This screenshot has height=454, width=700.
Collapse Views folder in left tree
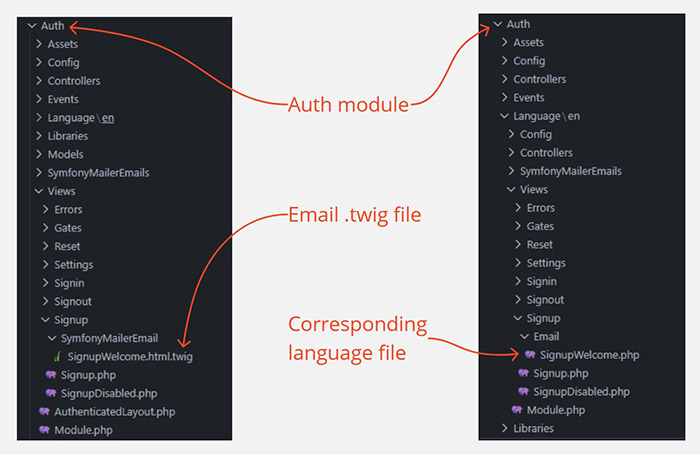coord(39,191)
